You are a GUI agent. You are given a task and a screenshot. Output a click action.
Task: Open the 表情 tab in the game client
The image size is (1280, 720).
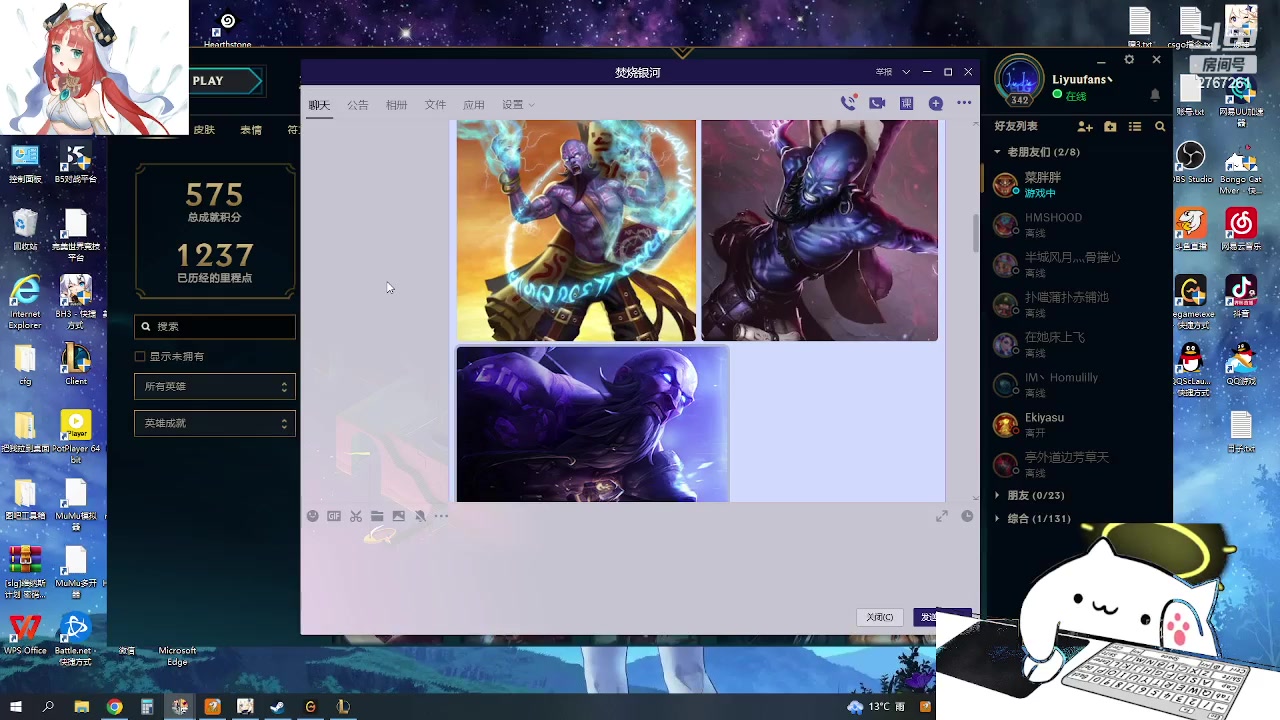(251, 130)
